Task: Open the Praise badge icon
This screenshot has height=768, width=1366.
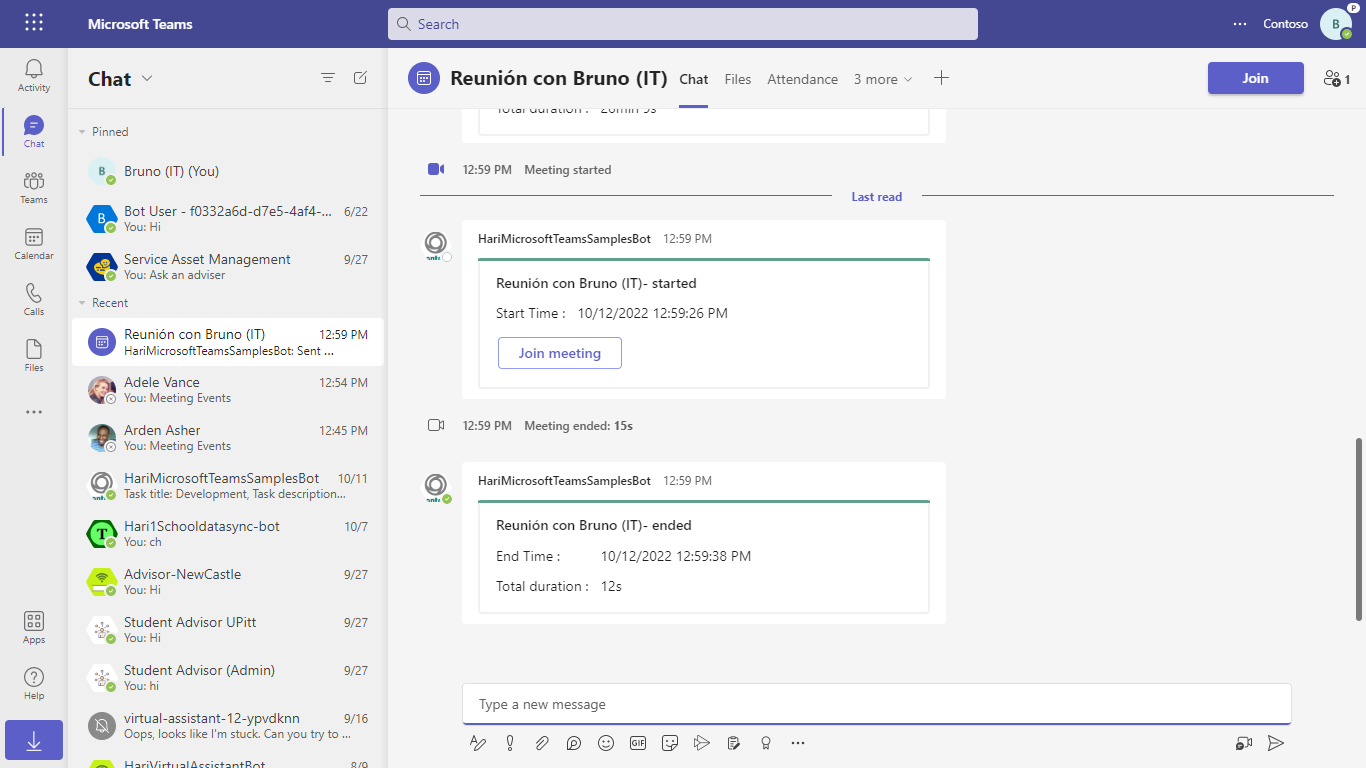Action: (766, 743)
